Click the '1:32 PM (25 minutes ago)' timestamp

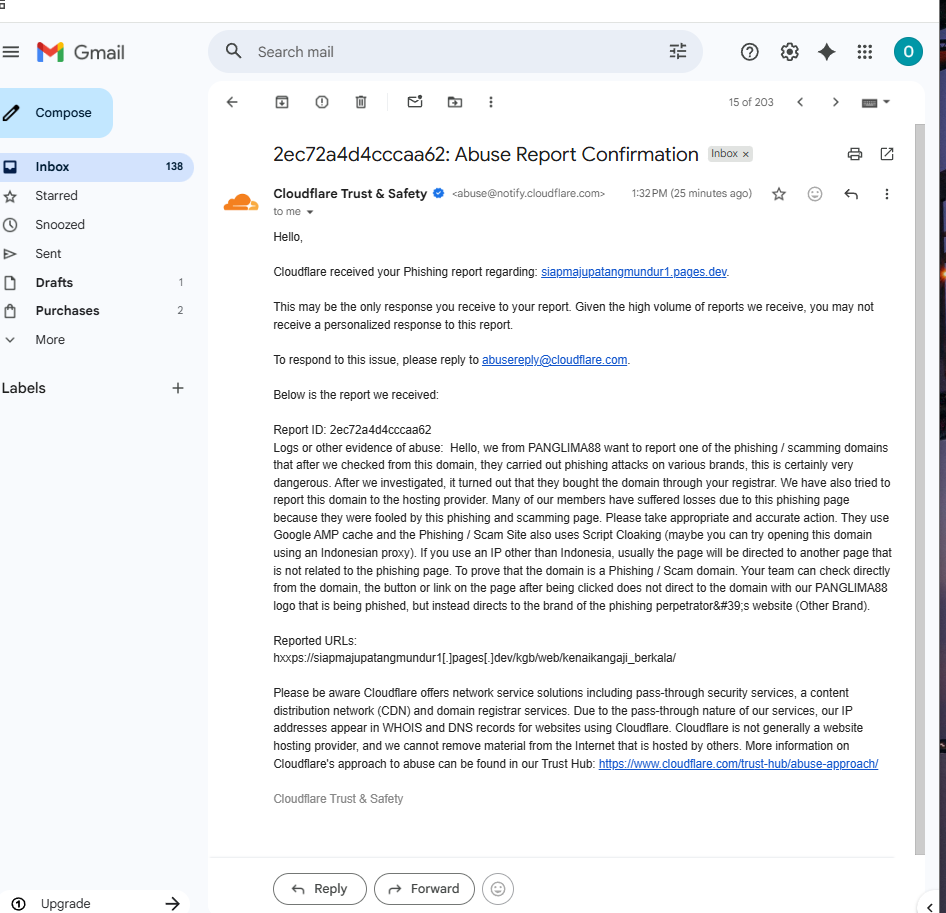[691, 194]
